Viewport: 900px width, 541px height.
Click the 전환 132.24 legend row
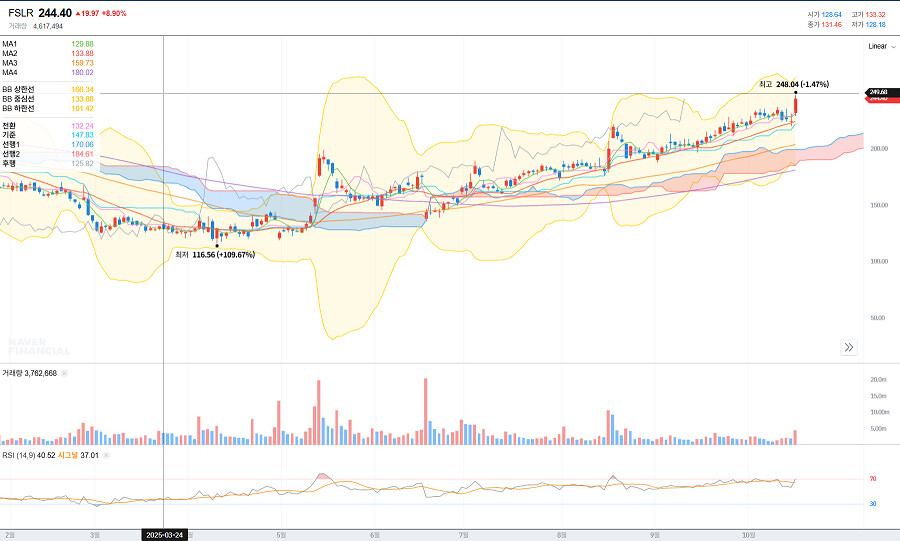tap(48, 126)
